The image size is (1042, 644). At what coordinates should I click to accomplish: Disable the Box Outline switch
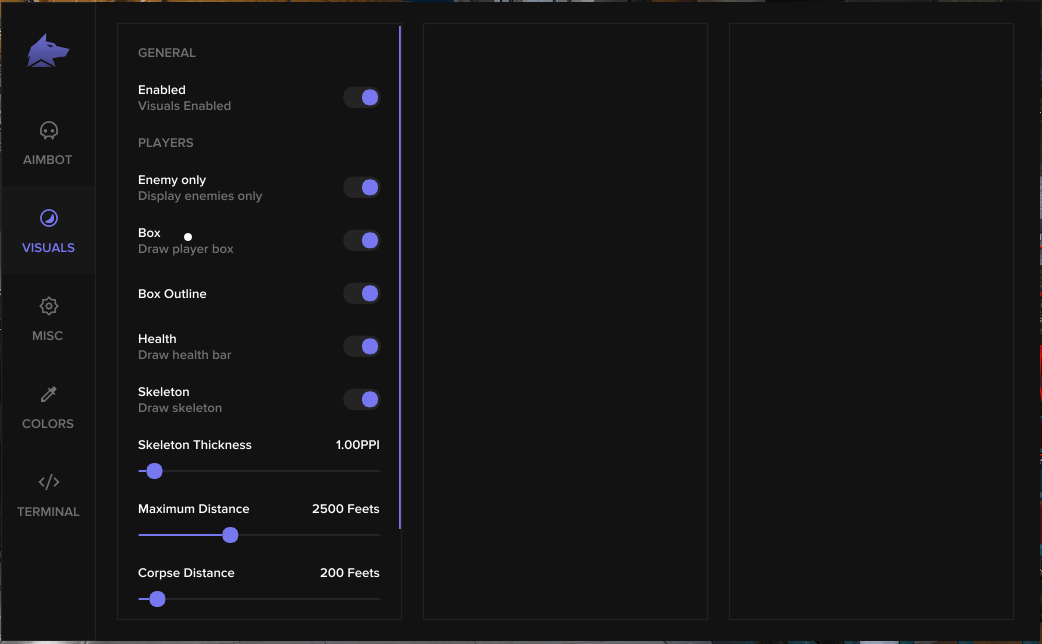361,293
